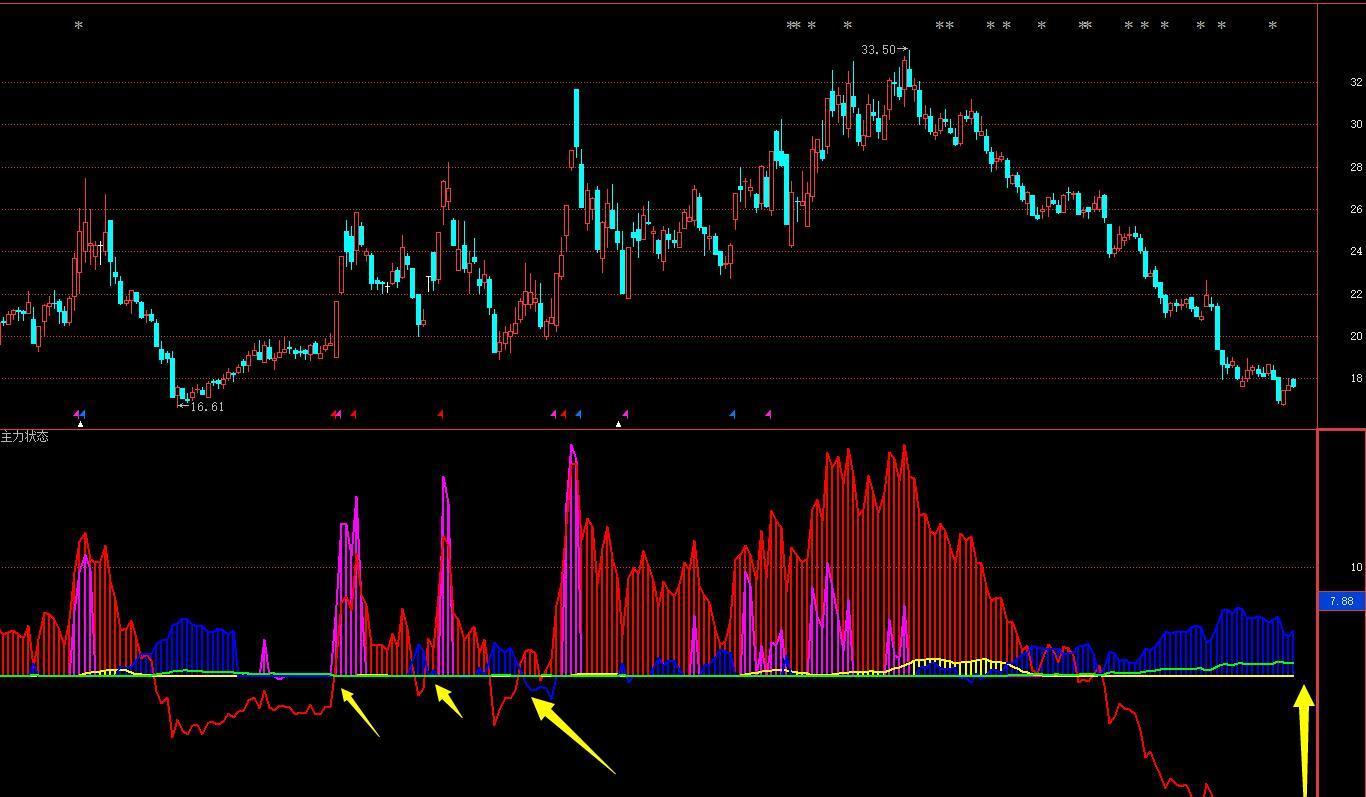Click the leftmost magenta flag signal marker

[x=76, y=414]
